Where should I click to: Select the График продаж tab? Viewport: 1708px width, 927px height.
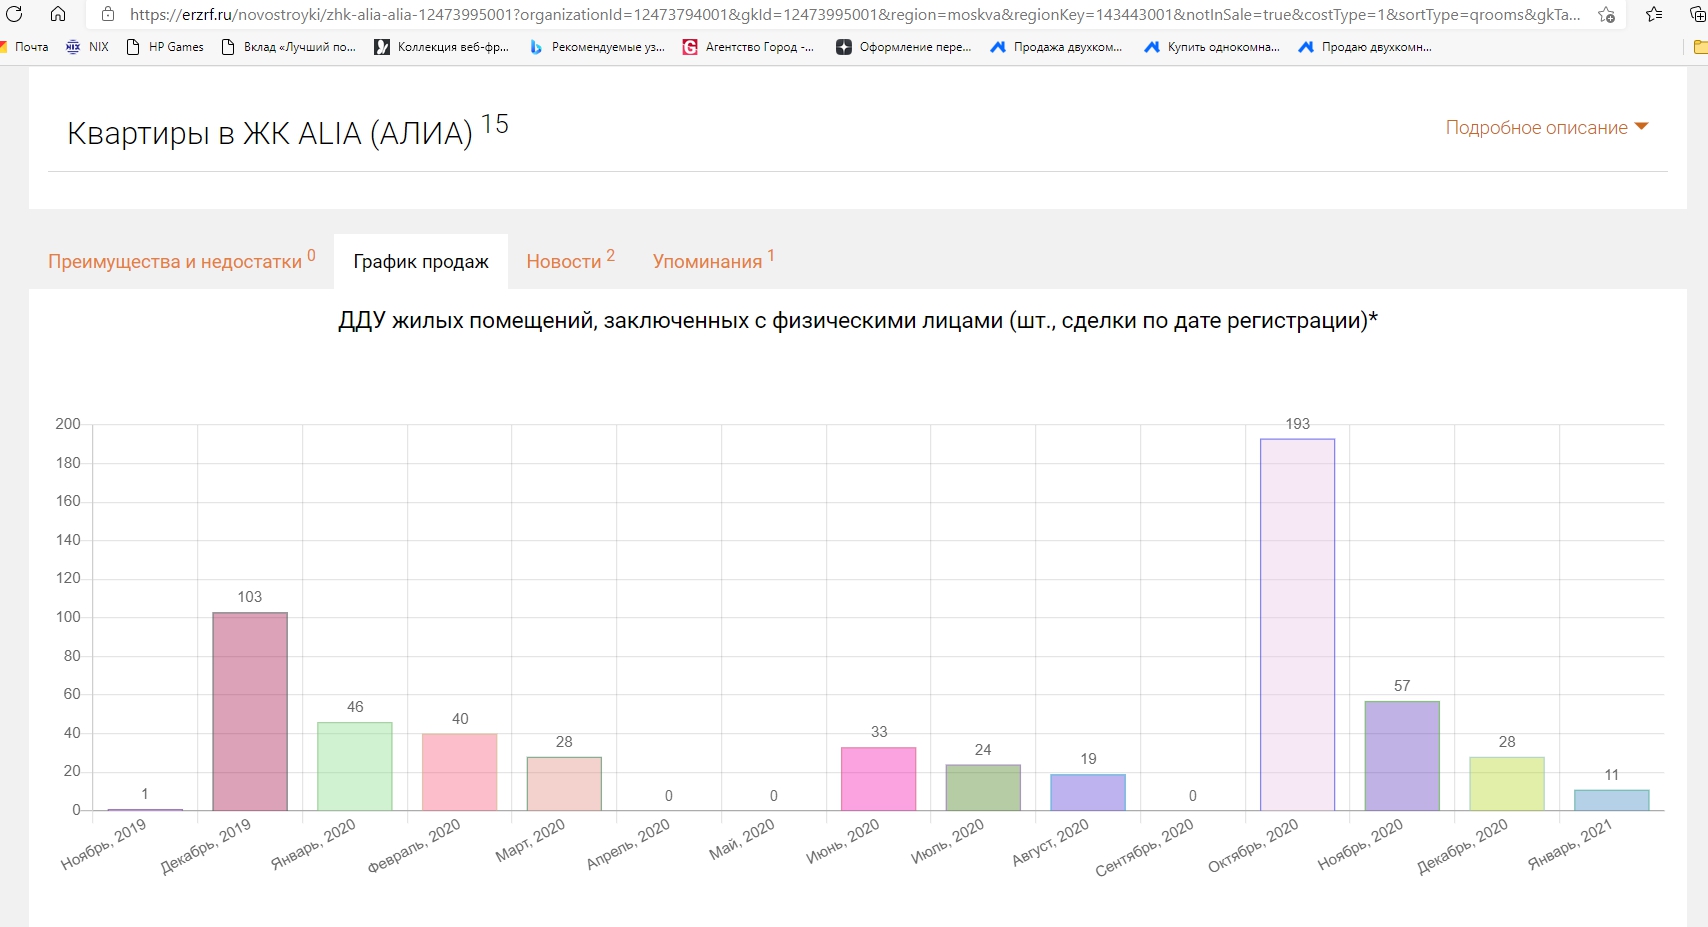click(421, 261)
